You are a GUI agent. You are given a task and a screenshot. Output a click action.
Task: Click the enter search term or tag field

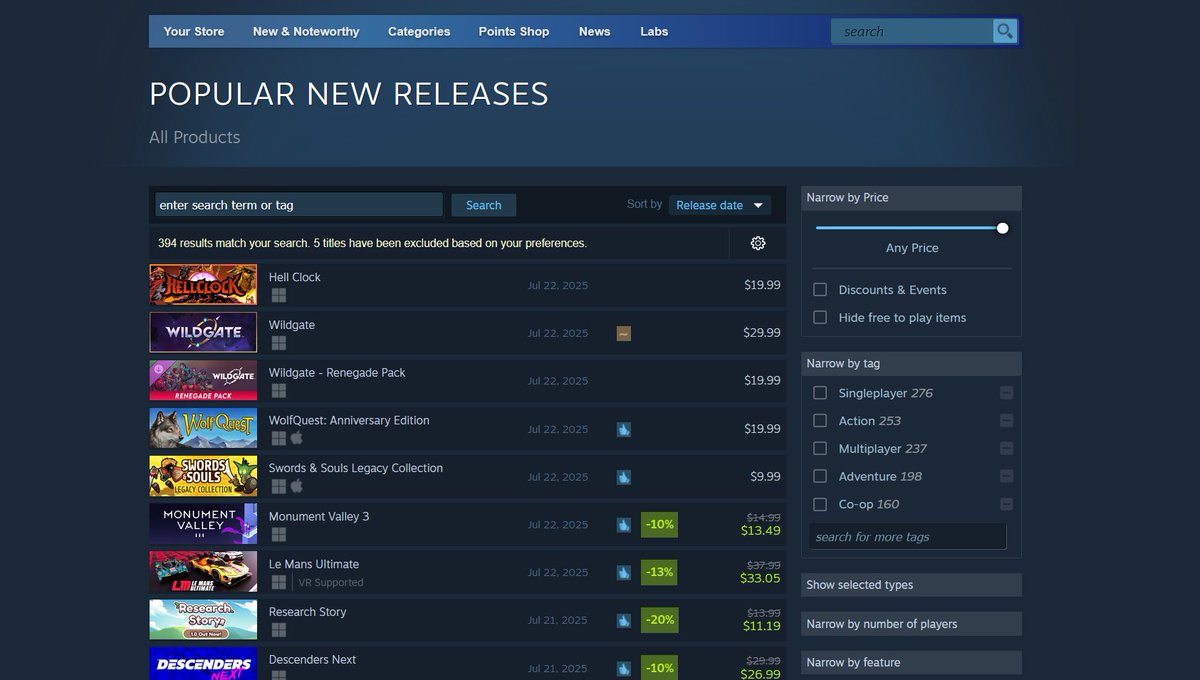point(298,205)
